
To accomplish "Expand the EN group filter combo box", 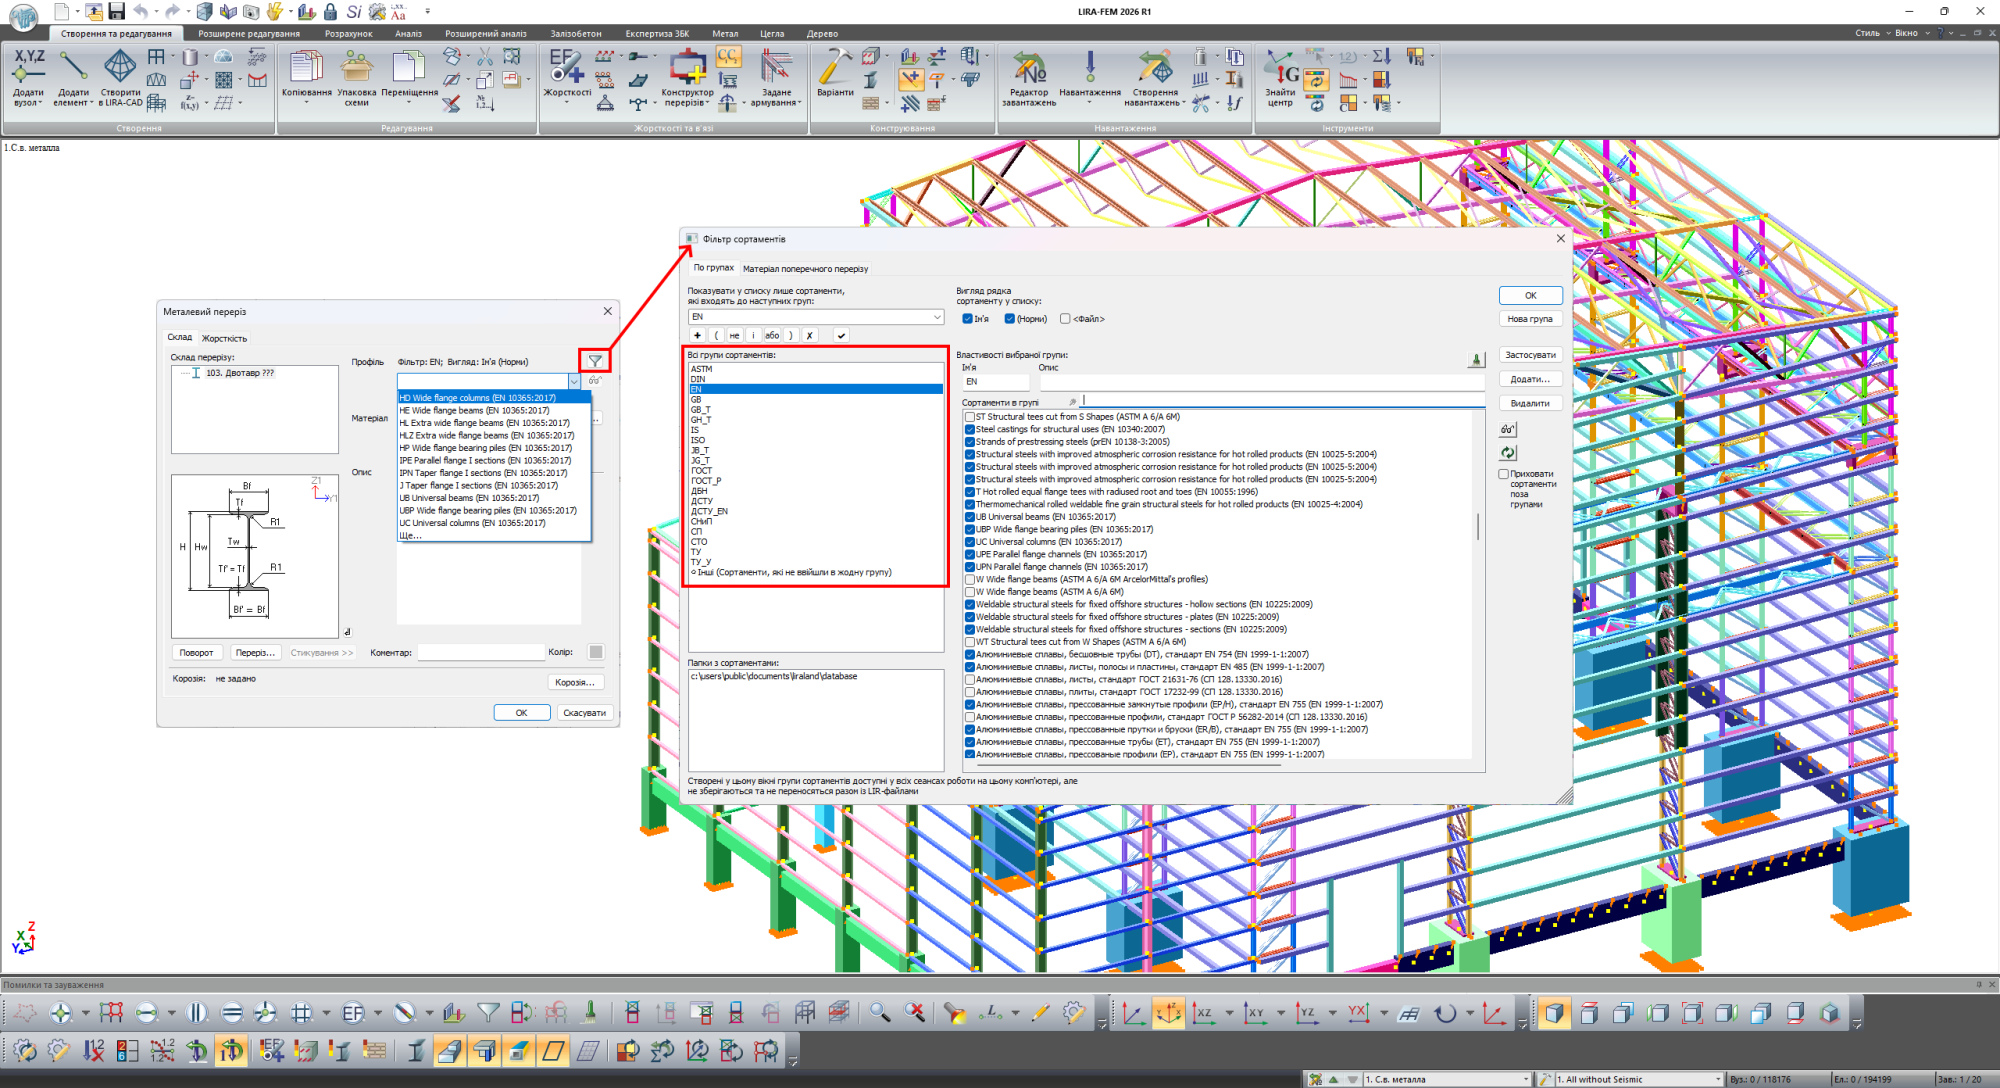I will (937, 317).
